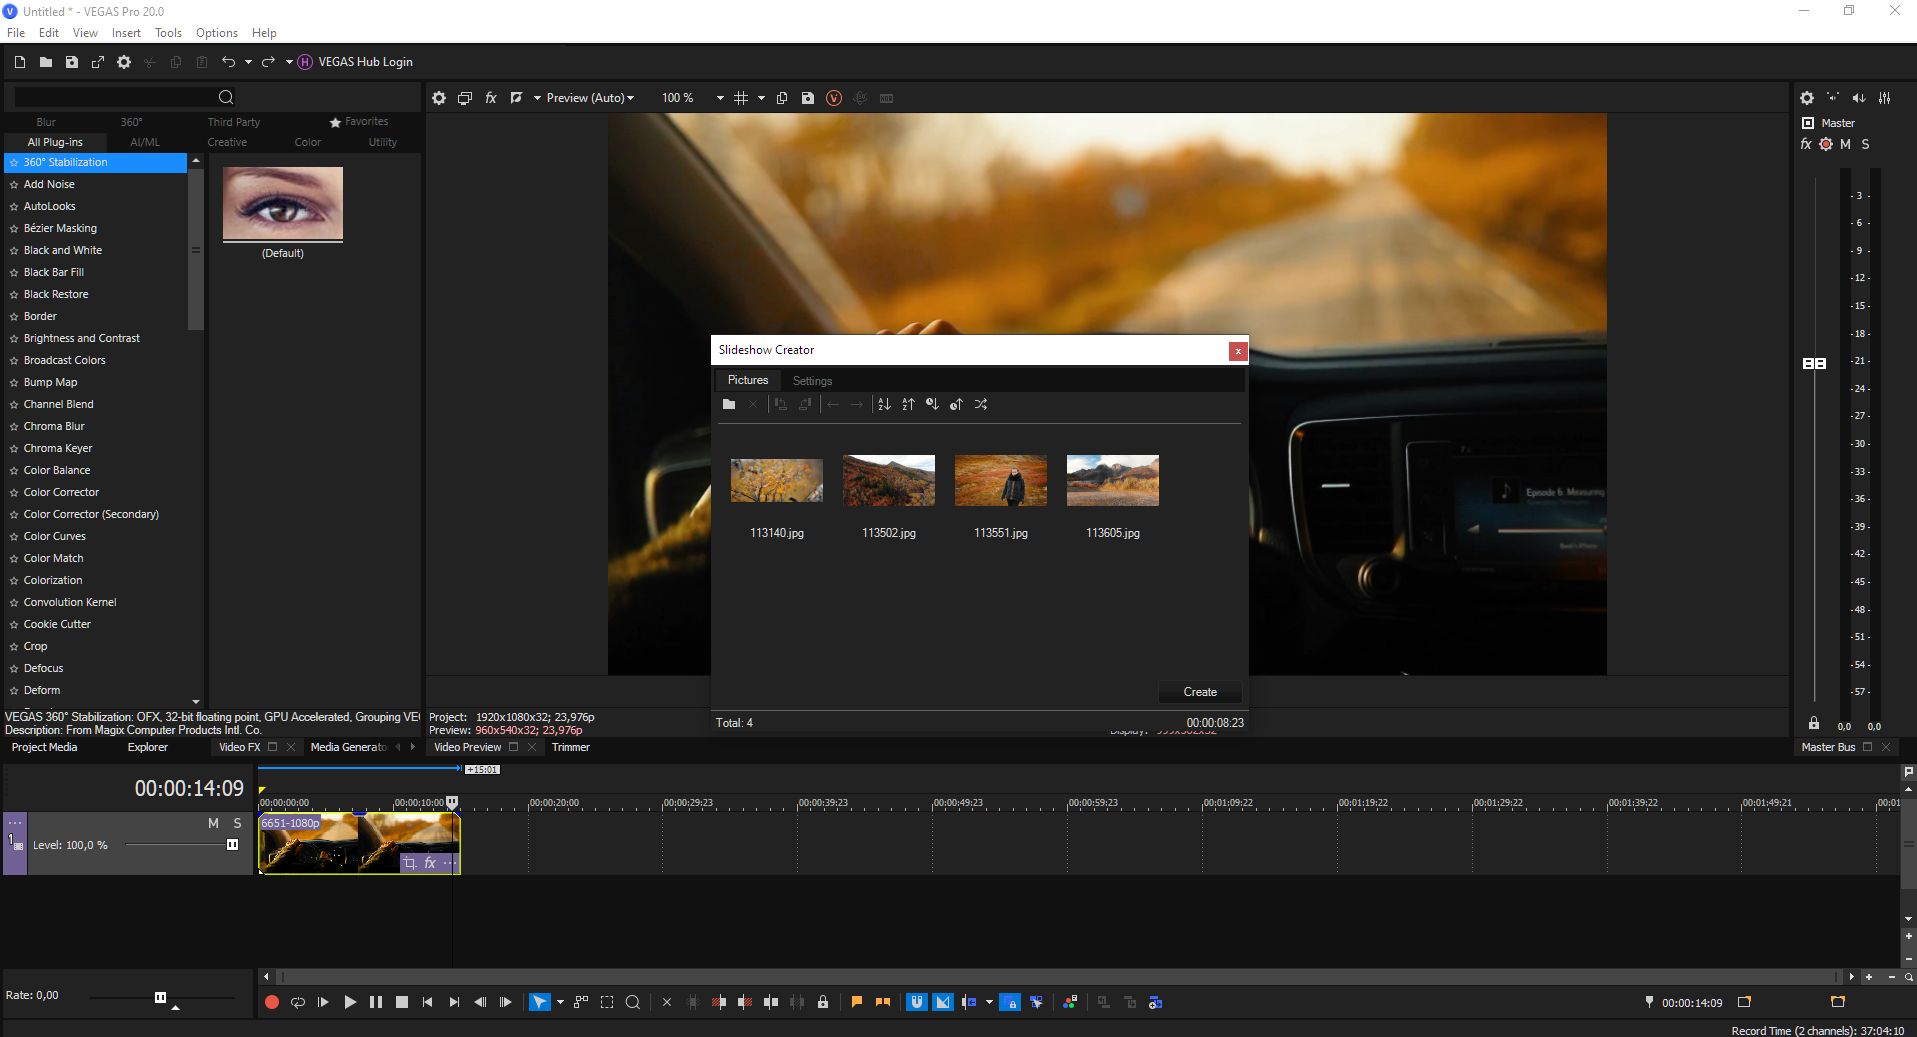The image size is (1917, 1037).
Task: Switch to the Project Media tab
Action: [44, 747]
